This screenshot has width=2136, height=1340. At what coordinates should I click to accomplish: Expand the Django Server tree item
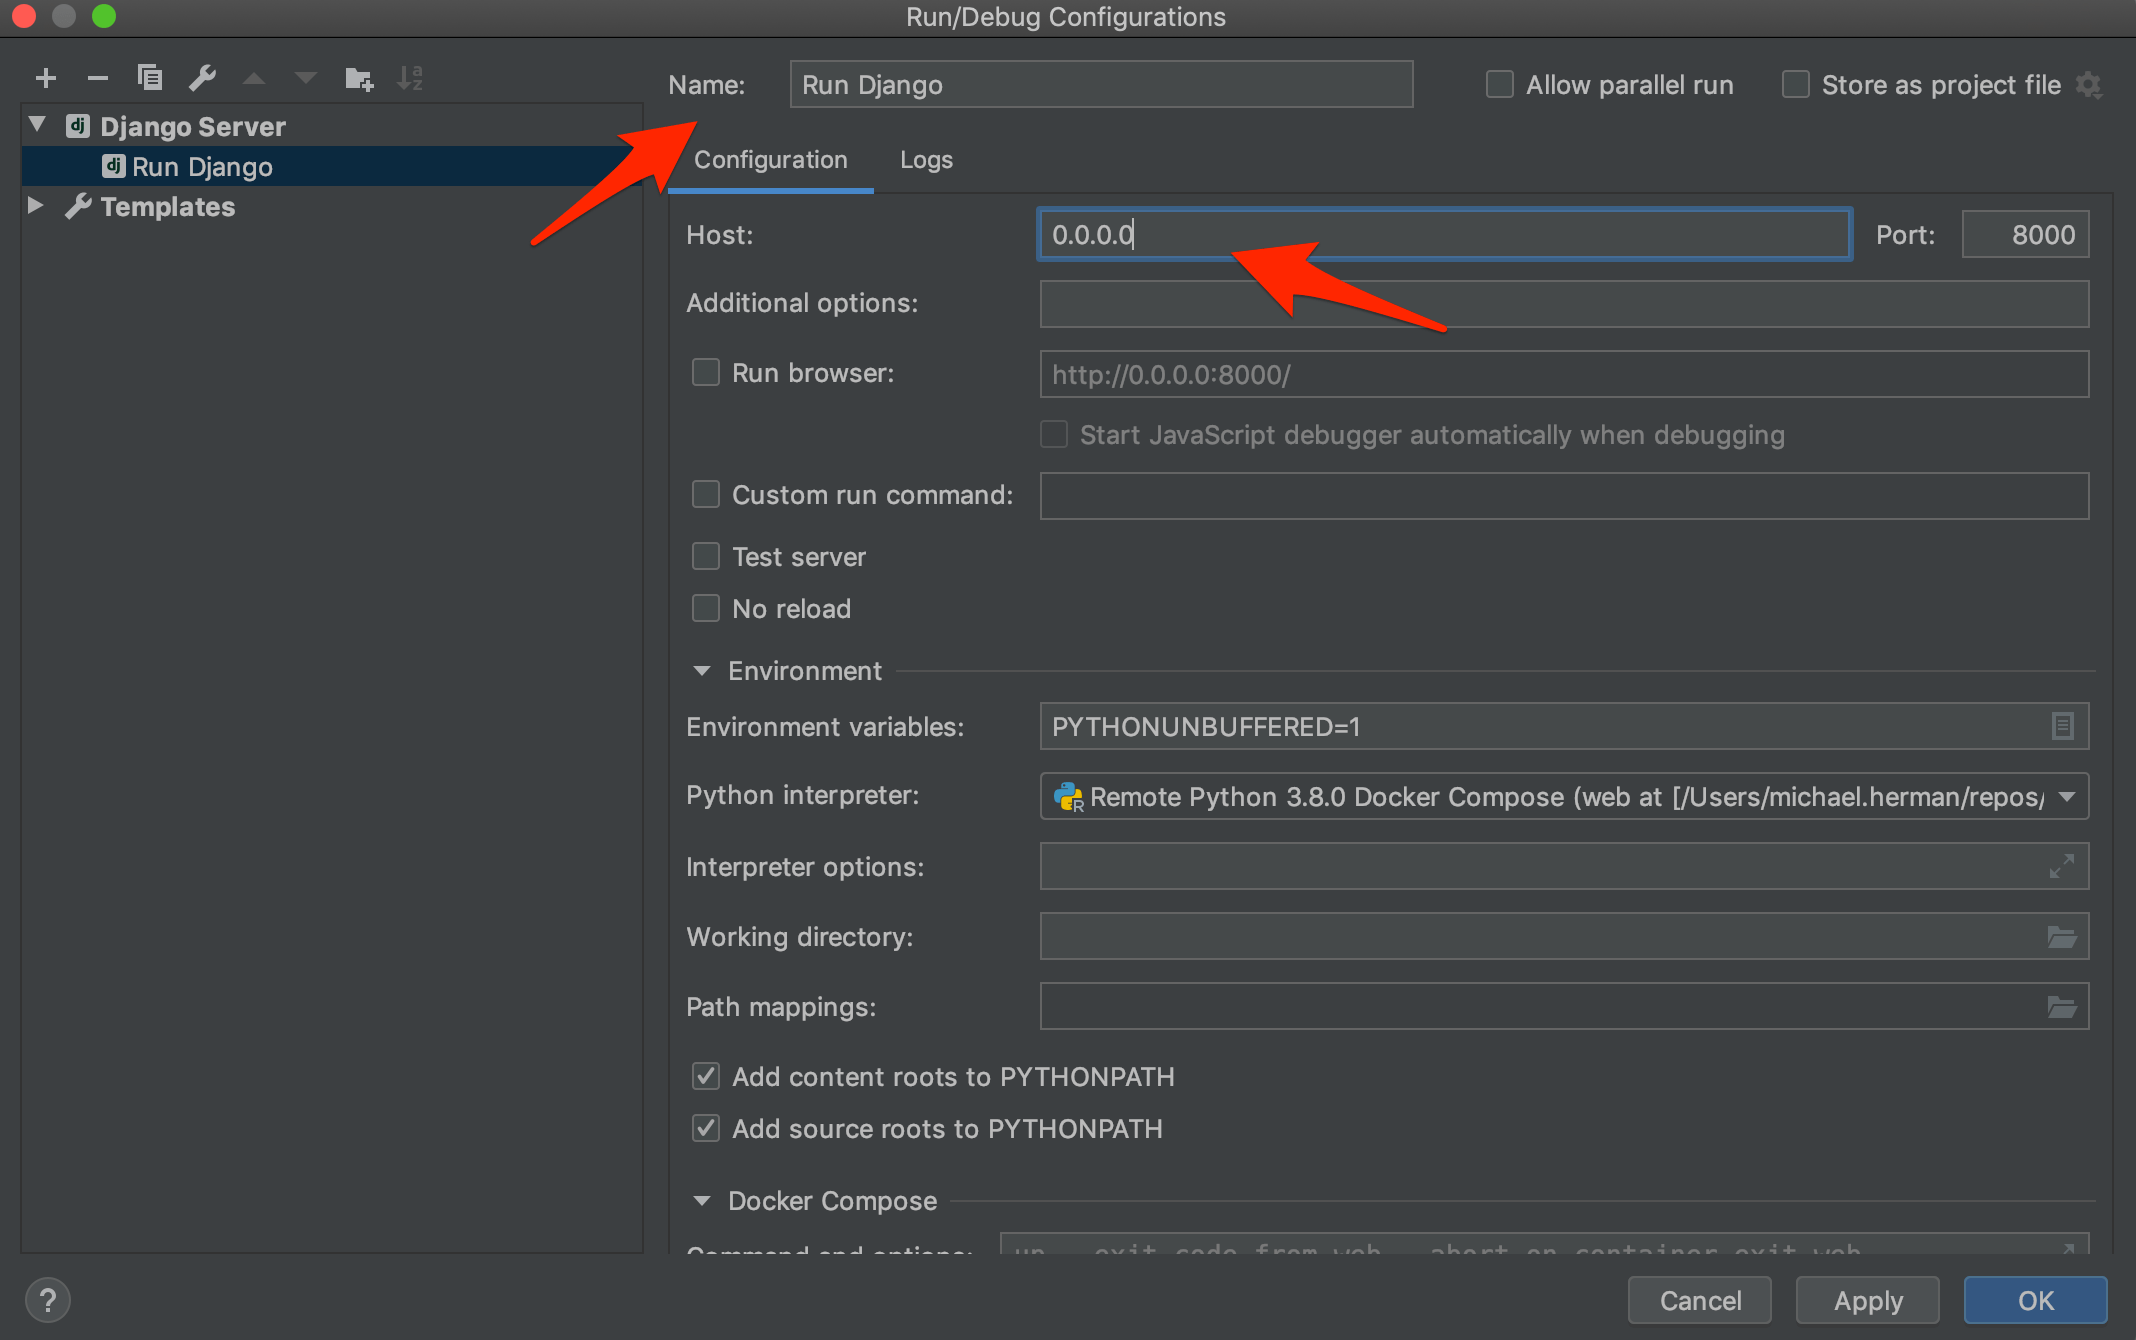[x=34, y=125]
